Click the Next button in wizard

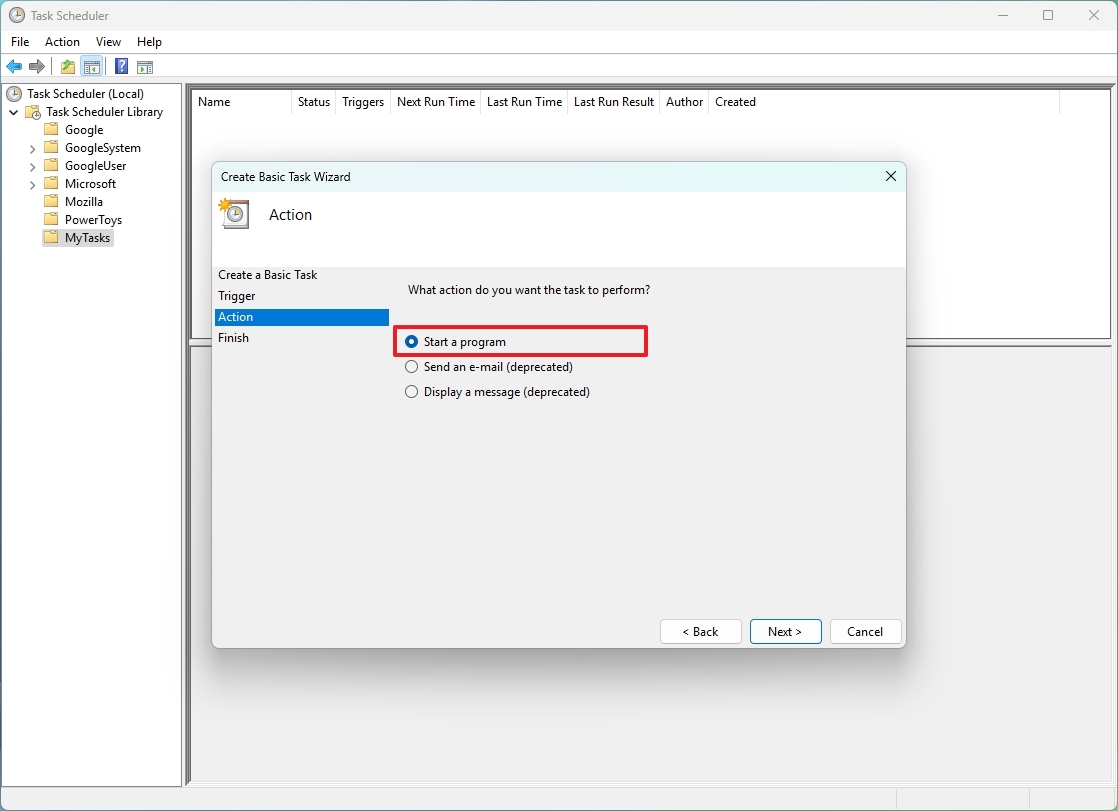coord(785,631)
